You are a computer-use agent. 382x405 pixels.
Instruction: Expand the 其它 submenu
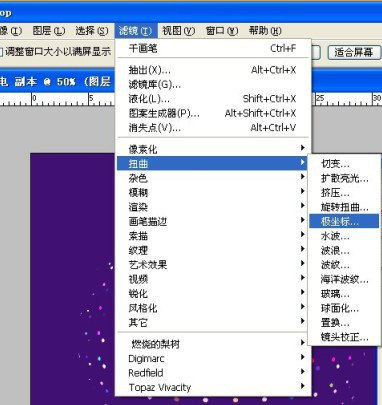tap(213, 322)
